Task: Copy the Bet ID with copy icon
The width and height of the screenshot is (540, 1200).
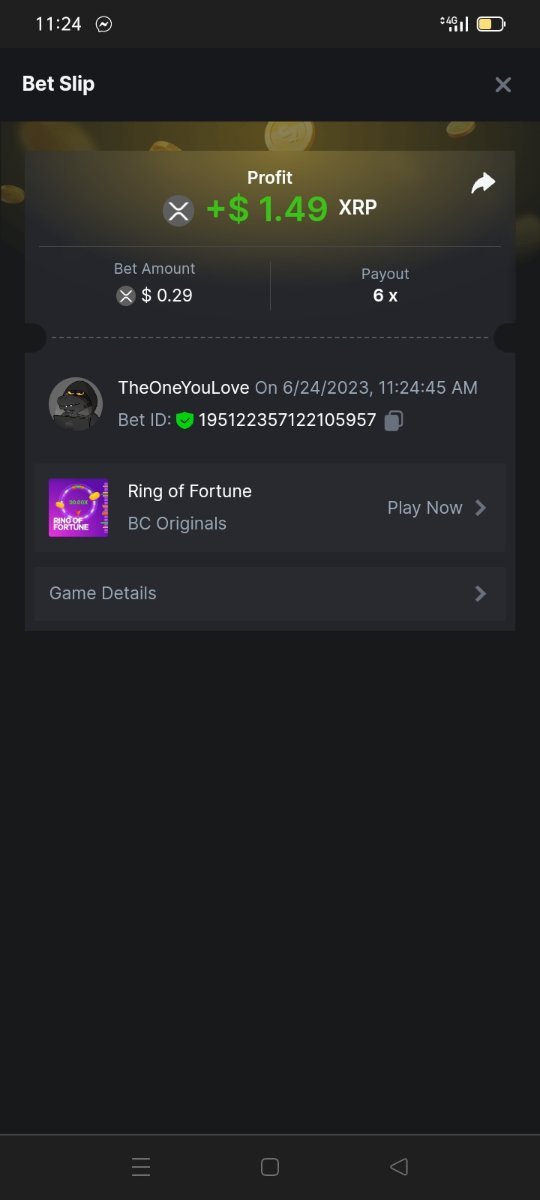Action: point(394,421)
